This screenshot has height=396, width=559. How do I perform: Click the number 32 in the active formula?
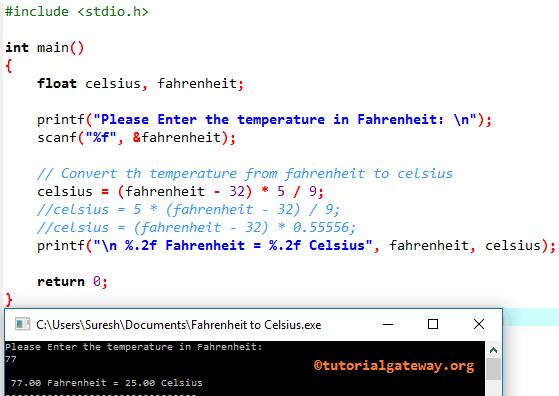point(237,191)
